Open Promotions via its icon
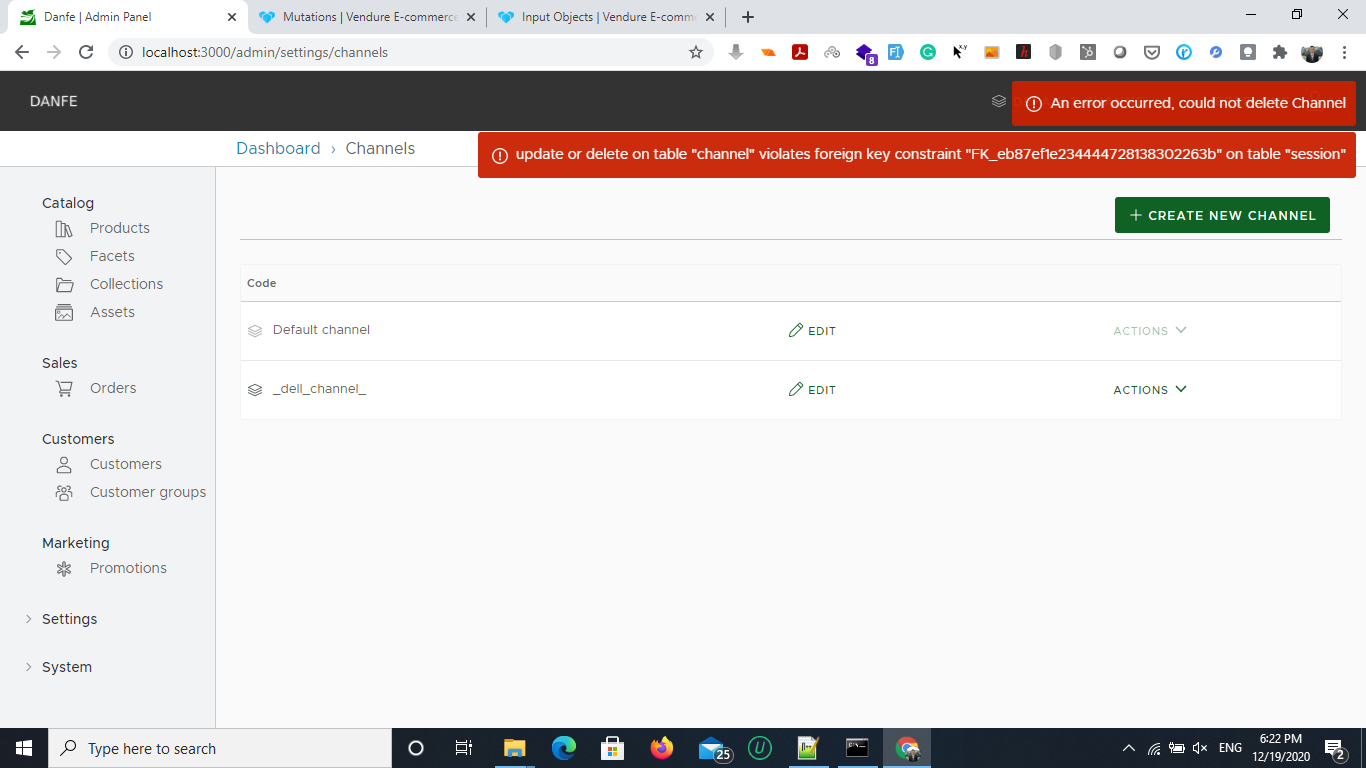This screenshot has width=1366, height=768. pos(63,568)
